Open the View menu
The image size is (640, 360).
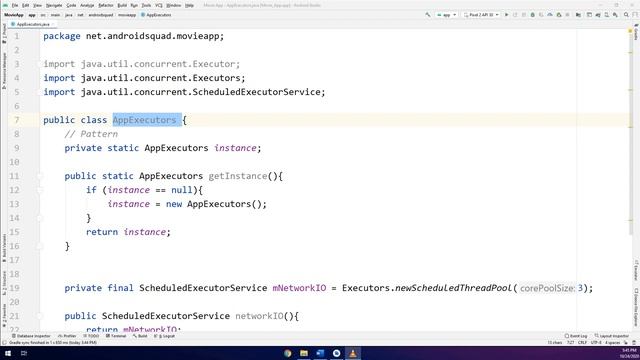(x=37, y=5)
